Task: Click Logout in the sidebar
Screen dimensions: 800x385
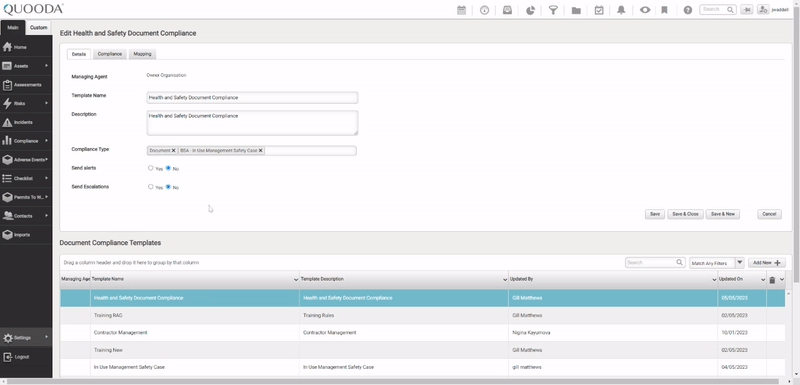Action: click(x=26, y=357)
